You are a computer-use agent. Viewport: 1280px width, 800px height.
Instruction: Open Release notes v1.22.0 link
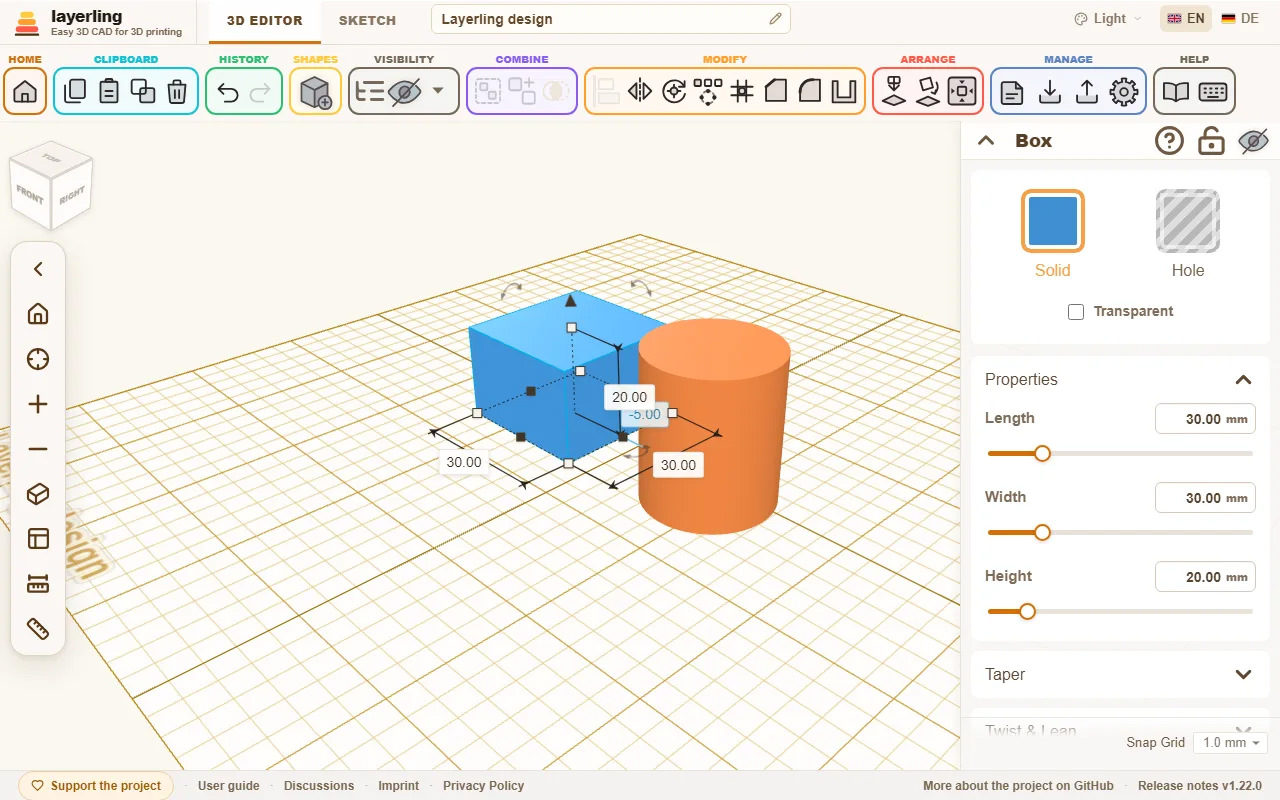point(1200,785)
